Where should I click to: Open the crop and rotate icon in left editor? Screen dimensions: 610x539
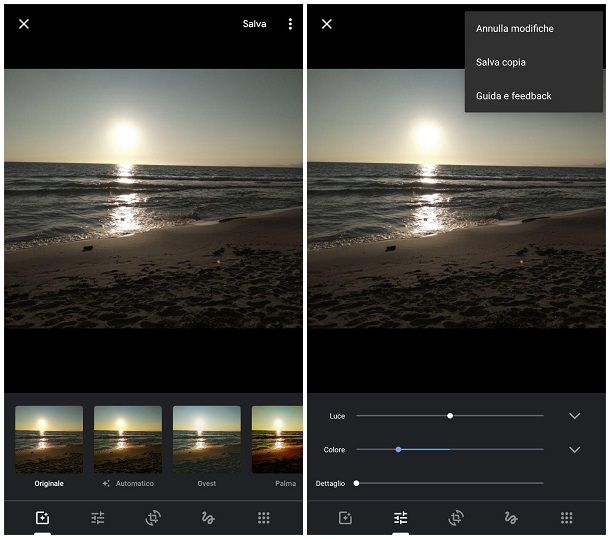153,518
